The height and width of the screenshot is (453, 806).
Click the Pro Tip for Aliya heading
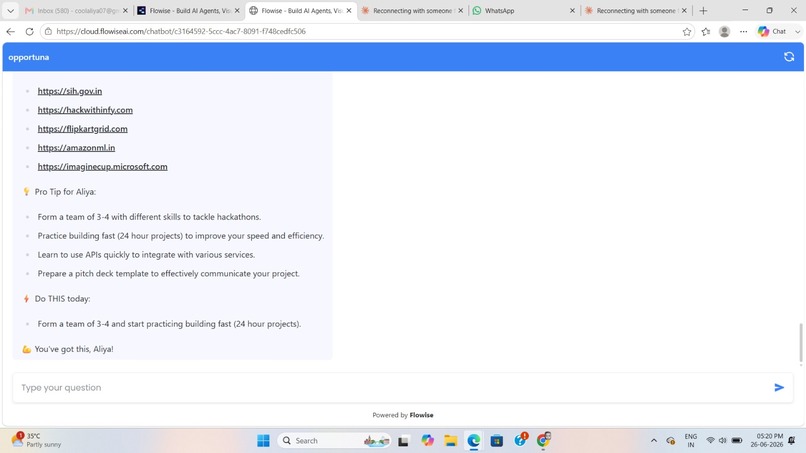tap(65, 192)
